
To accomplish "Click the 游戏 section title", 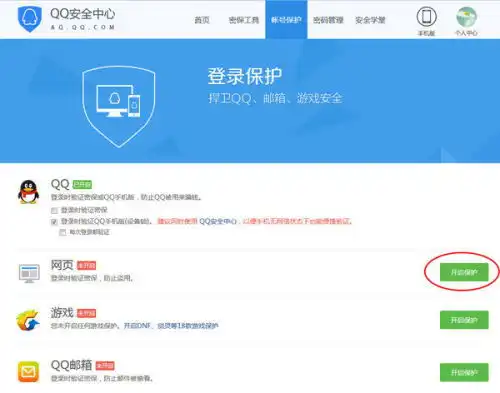I will point(62,313).
